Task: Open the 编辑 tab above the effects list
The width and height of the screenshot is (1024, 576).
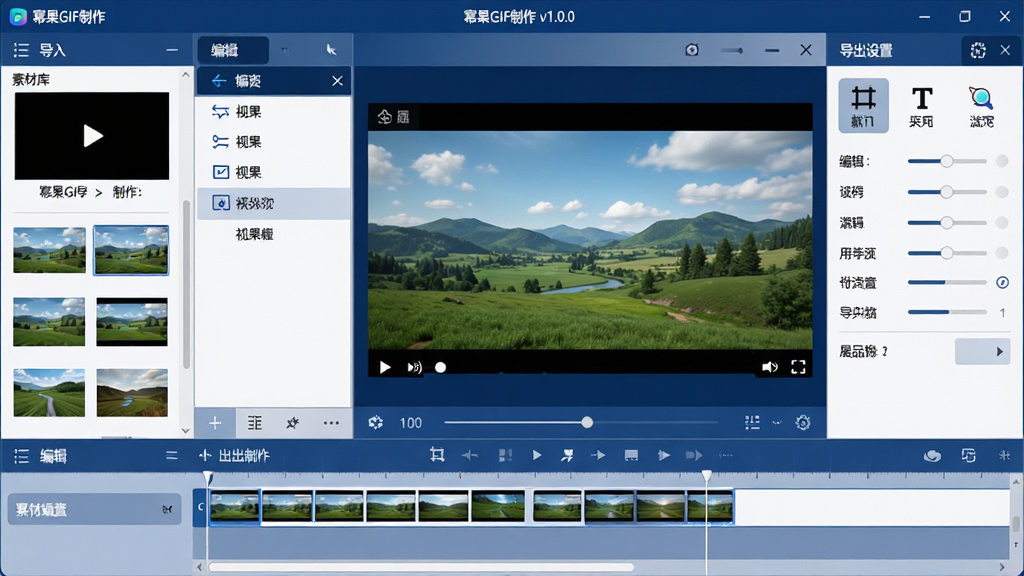Action: click(x=232, y=50)
